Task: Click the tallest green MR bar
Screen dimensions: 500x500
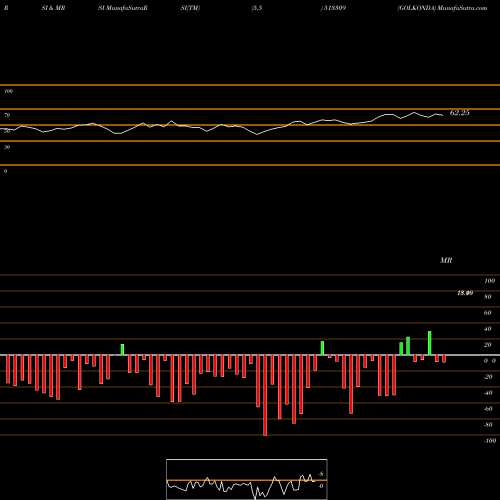Action: pyautogui.click(x=430, y=343)
